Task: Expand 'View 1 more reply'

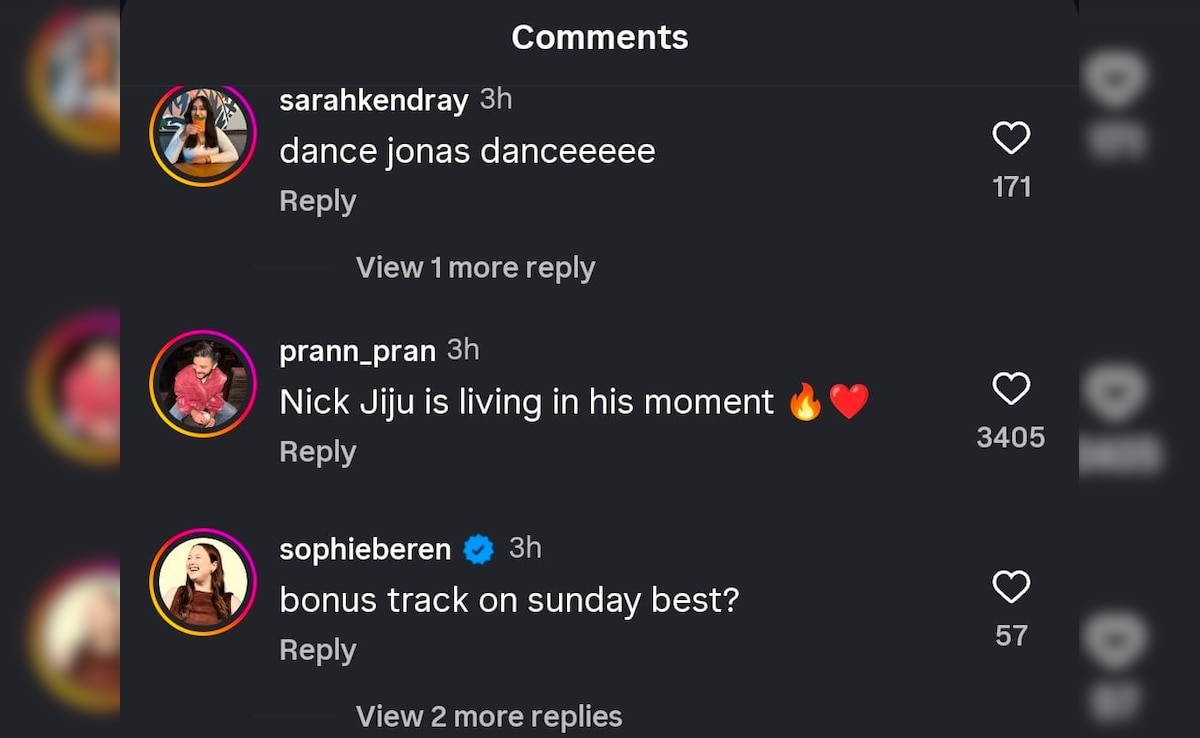Action: [475, 268]
